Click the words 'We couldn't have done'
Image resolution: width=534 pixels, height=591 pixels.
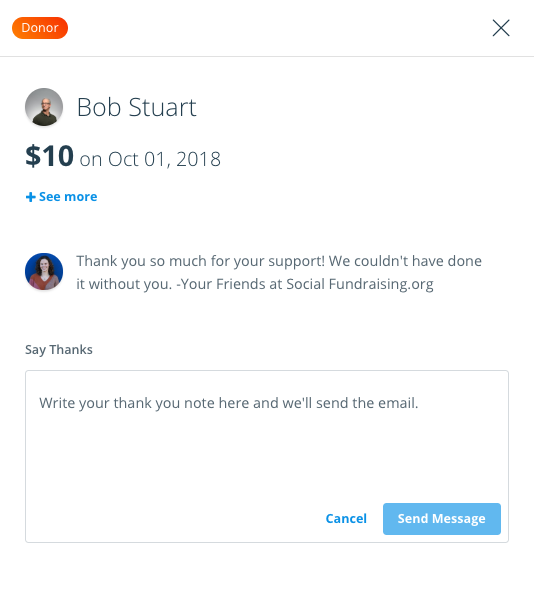tap(405, 261)
